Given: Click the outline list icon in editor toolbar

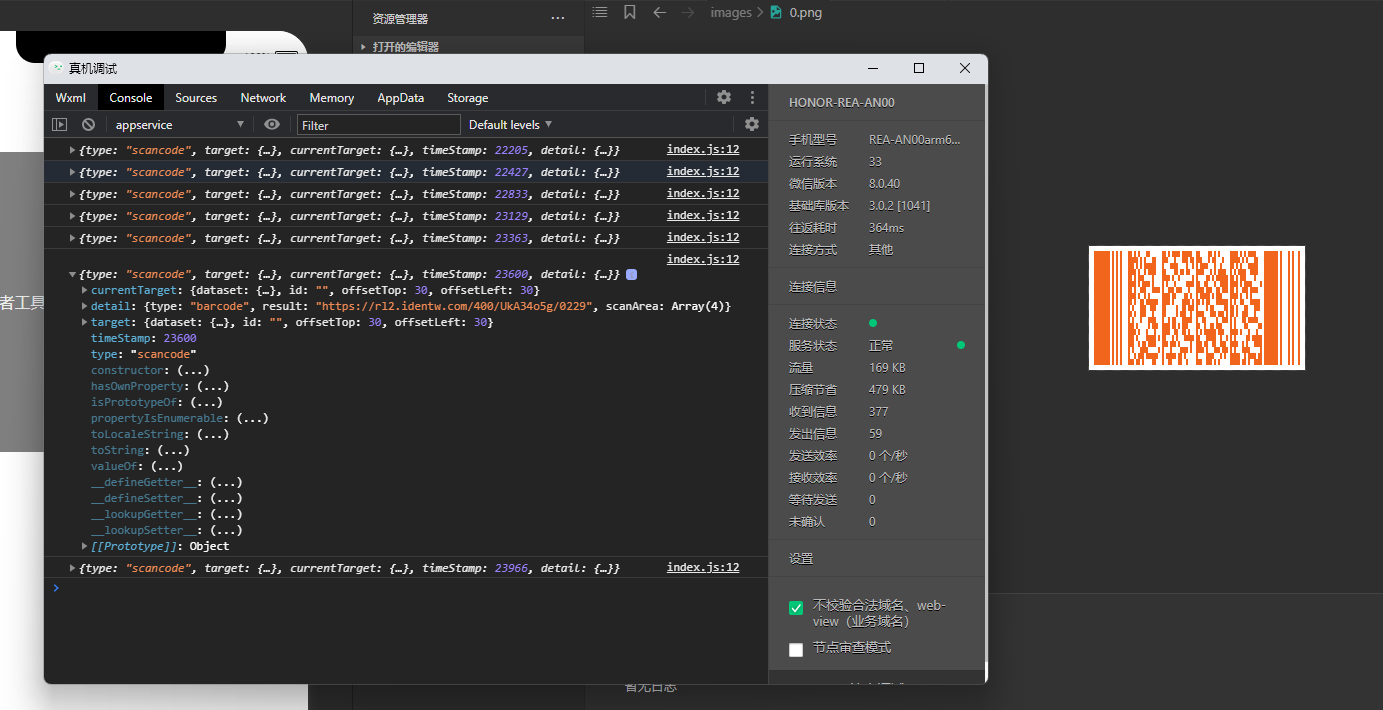Looking at the screenshot, I should (599, 12).
